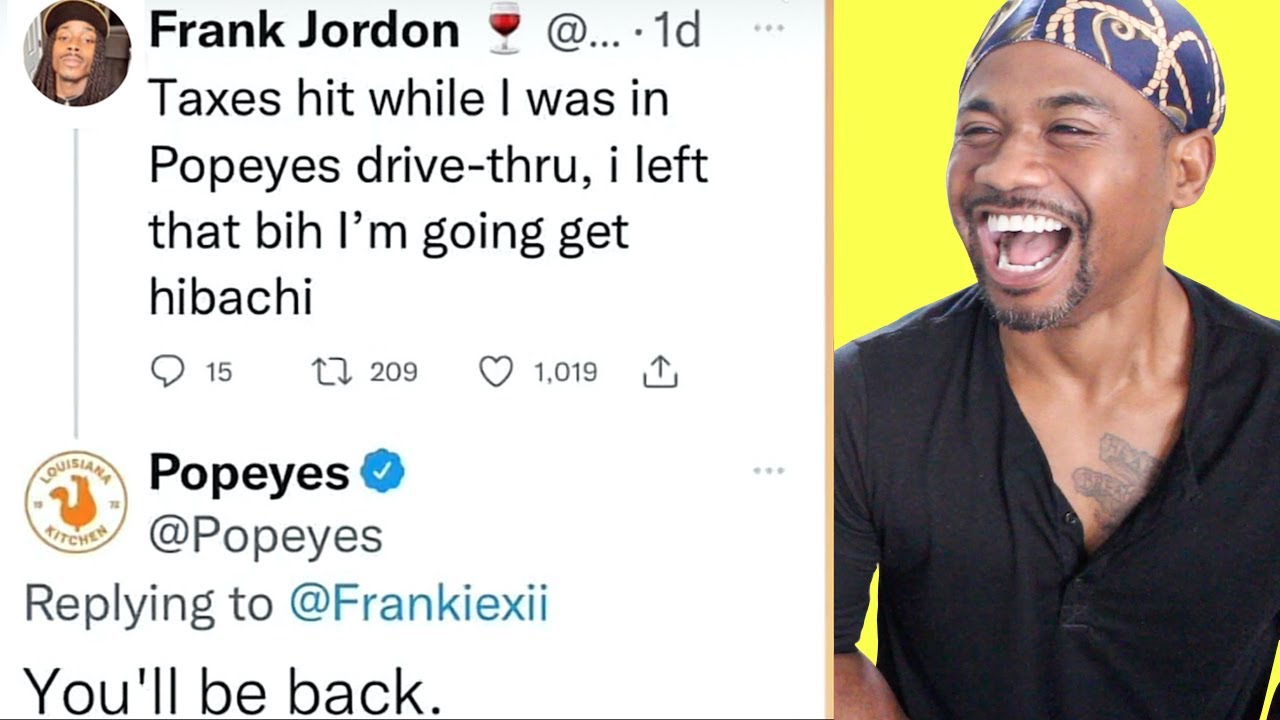Open Popeyes Louisiana Kitchen logo avatar
This screenshot has height=720, width=1280.
tap(76, 502)
